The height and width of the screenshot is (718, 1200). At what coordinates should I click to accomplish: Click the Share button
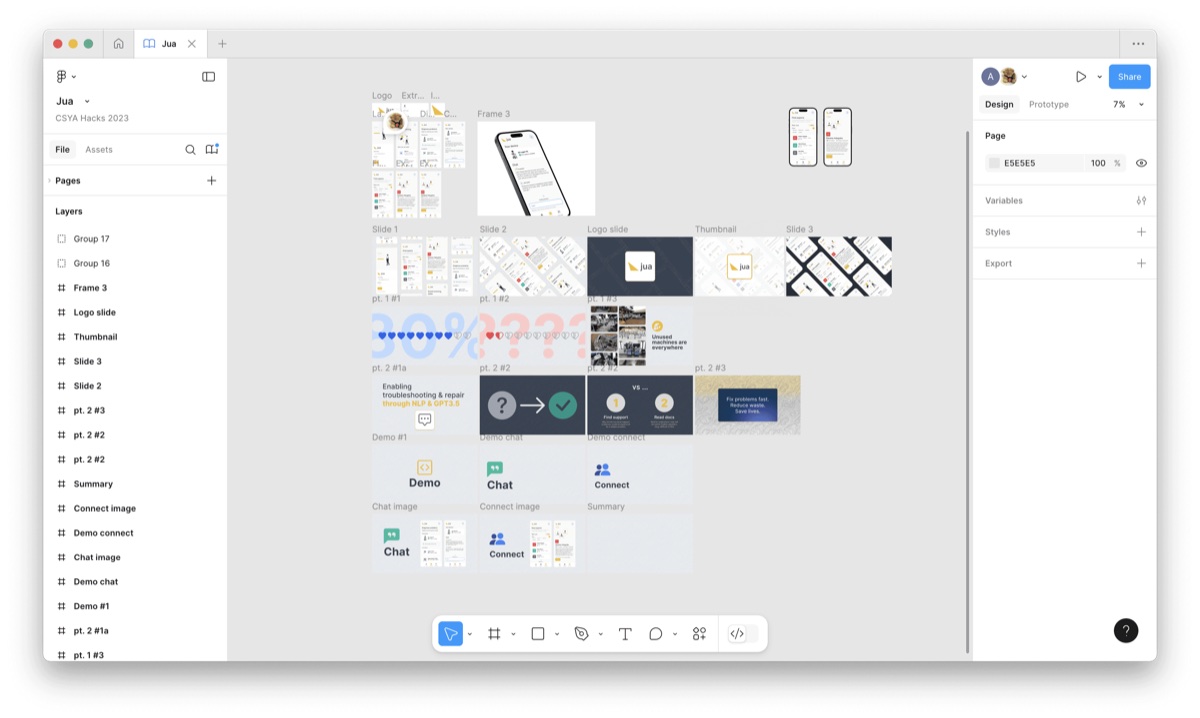[x=1129, y=76]
